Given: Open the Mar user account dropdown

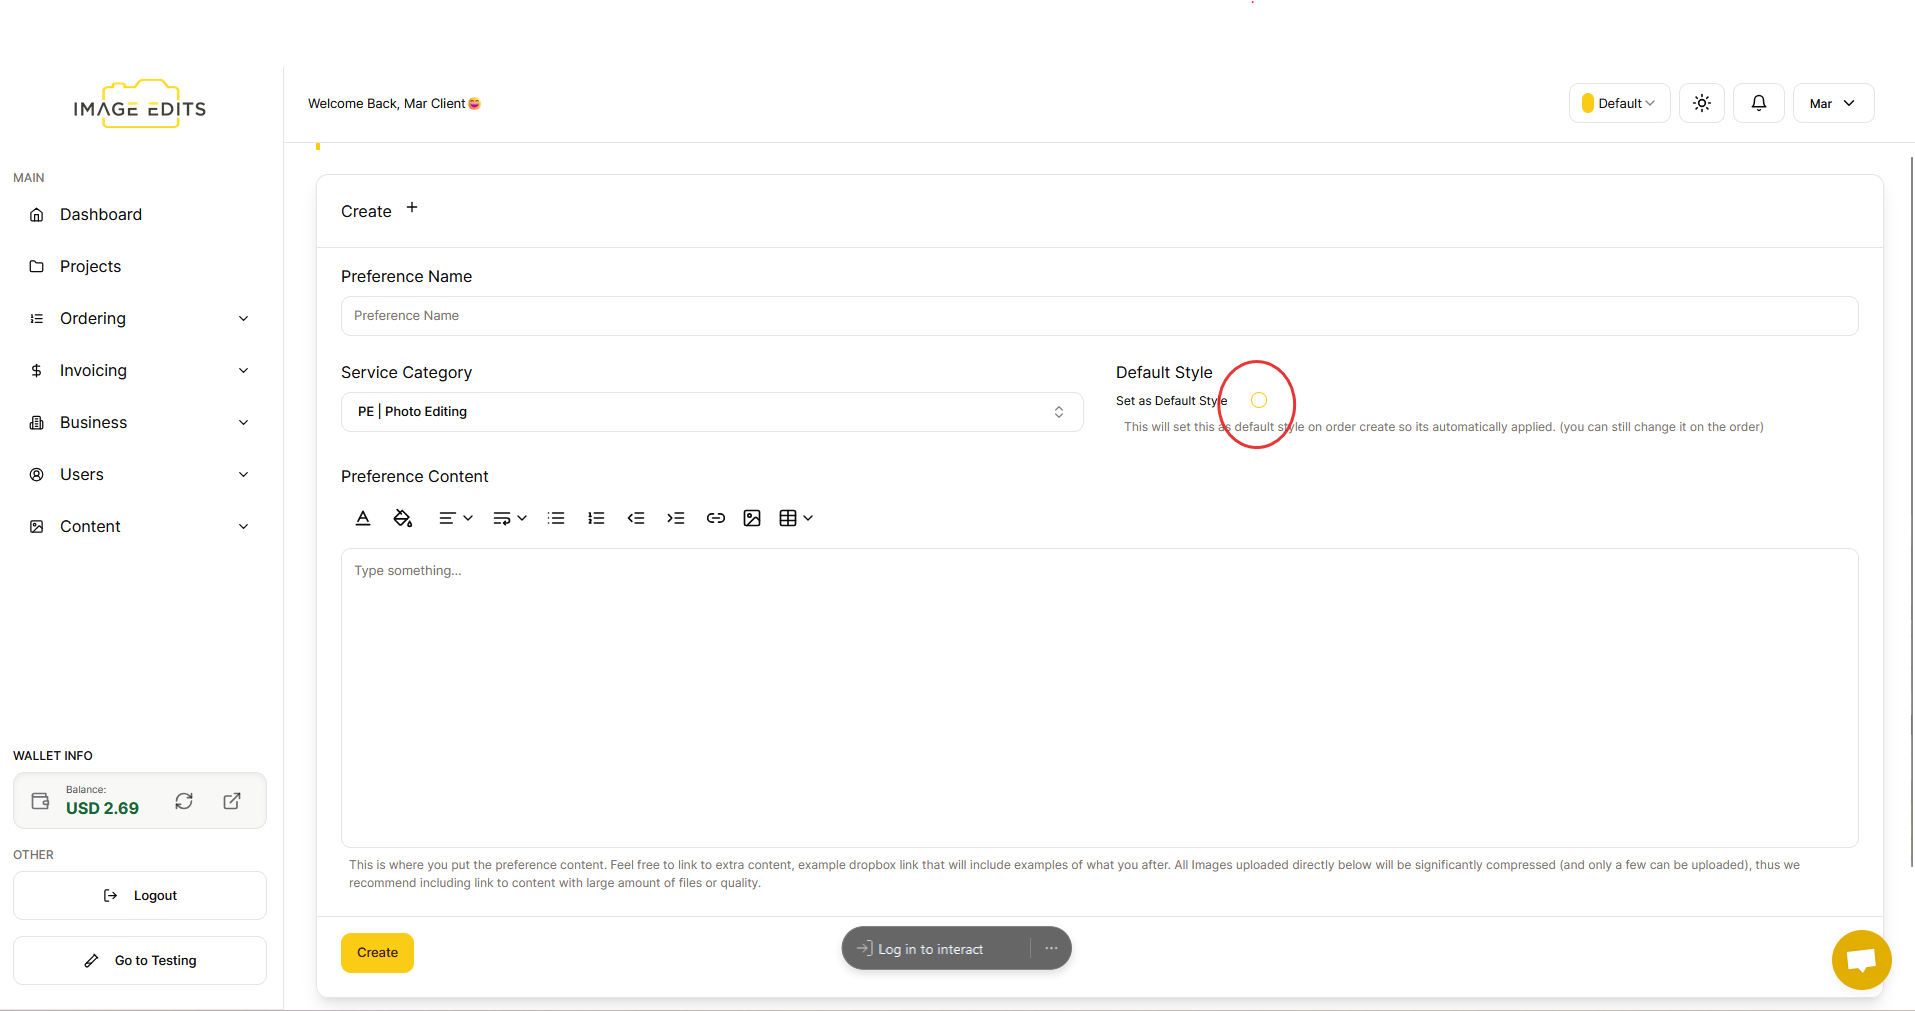Looking at the screenshot, I should click(1832, 103).
